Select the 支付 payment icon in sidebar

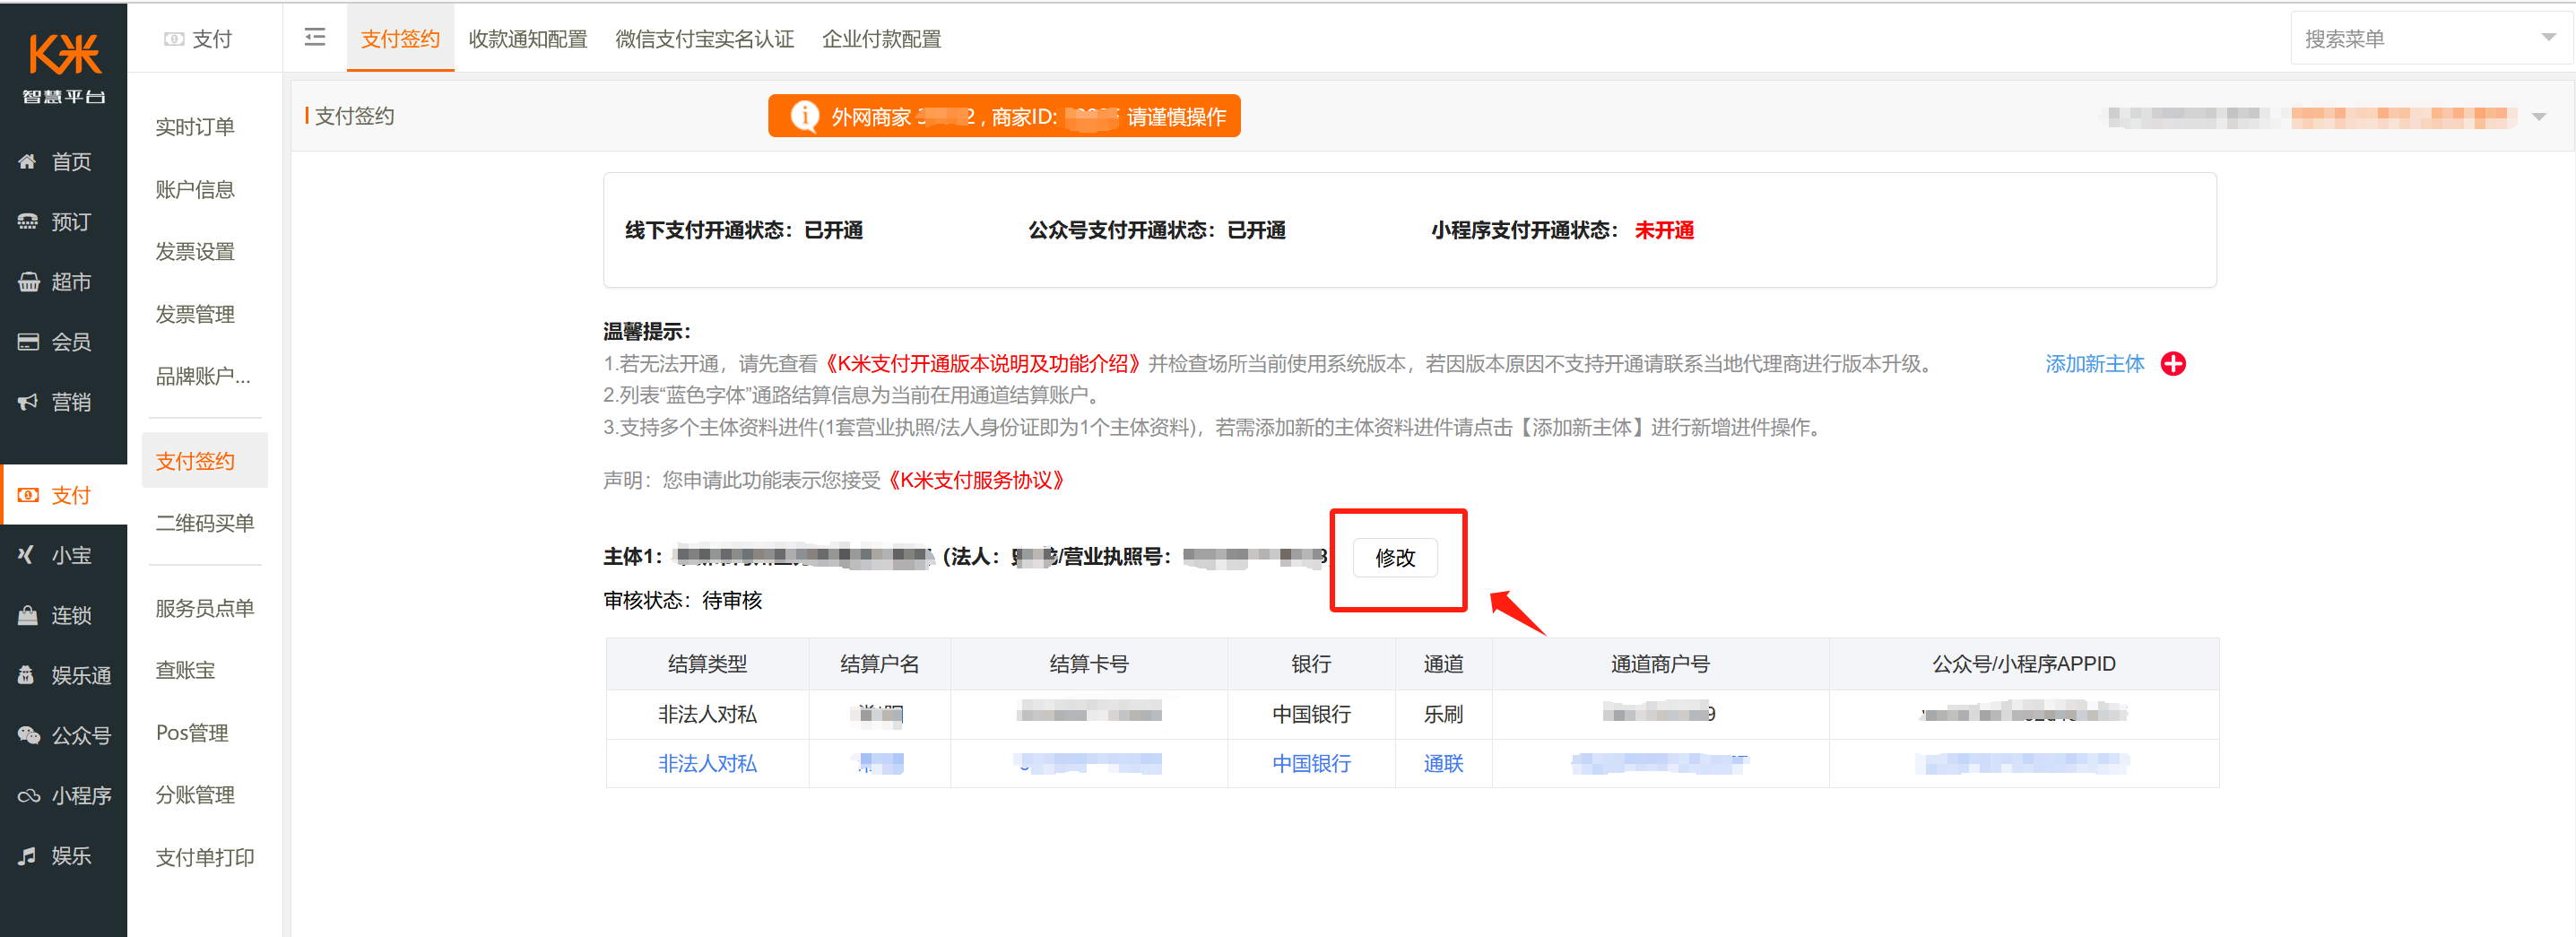pyautogui.click(x=27, y=495)
